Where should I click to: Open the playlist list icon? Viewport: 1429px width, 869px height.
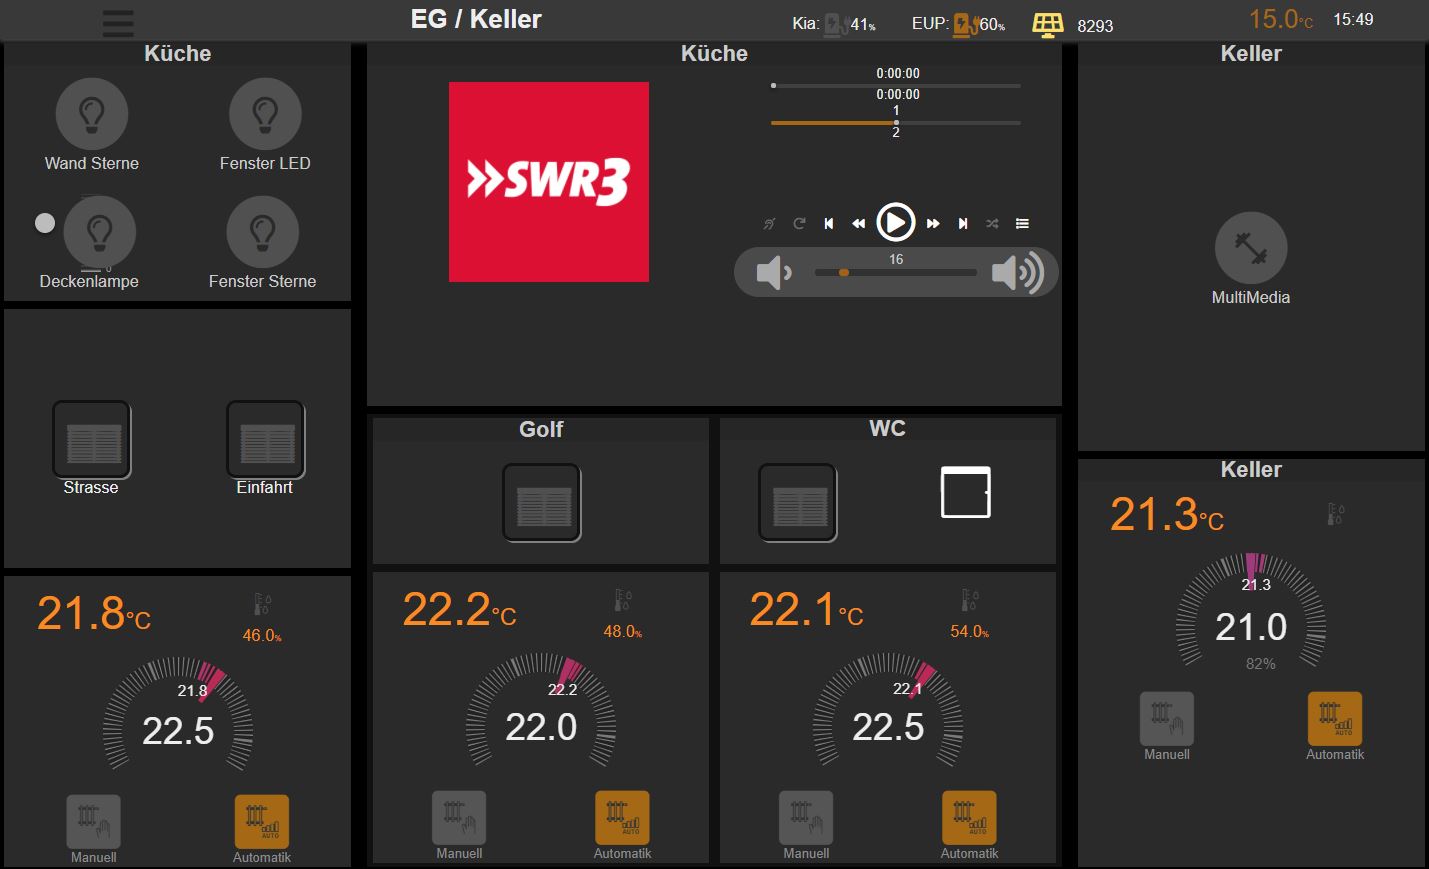(x=1022, y=223)
